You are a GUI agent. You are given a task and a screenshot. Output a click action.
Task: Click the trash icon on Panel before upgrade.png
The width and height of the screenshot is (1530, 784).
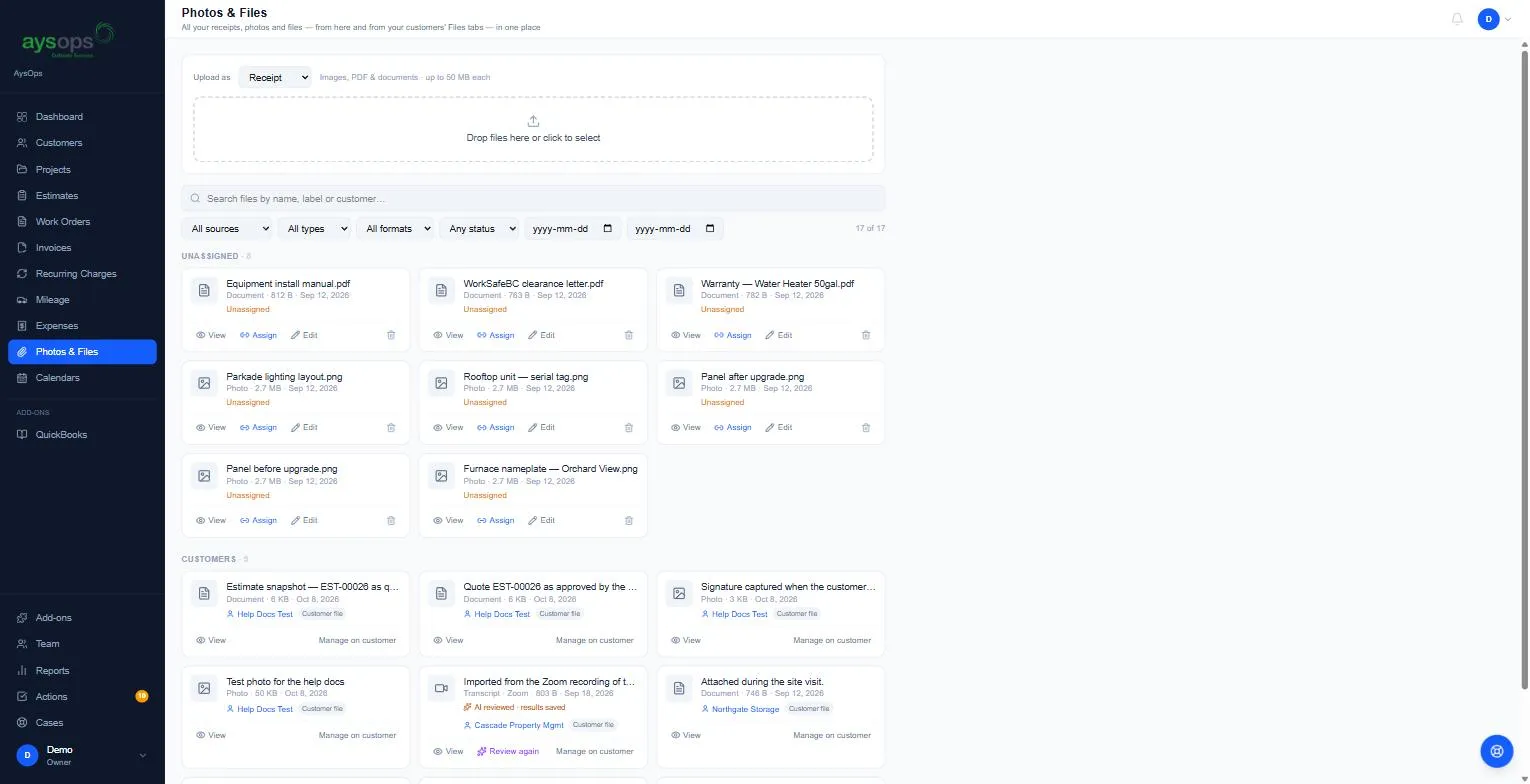391,521
